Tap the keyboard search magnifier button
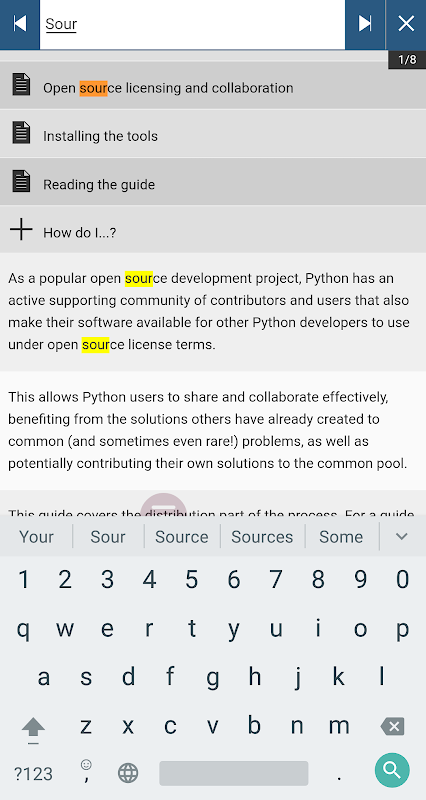The width and height of the screenshot is (426, 800). click(x=392, y=770)
